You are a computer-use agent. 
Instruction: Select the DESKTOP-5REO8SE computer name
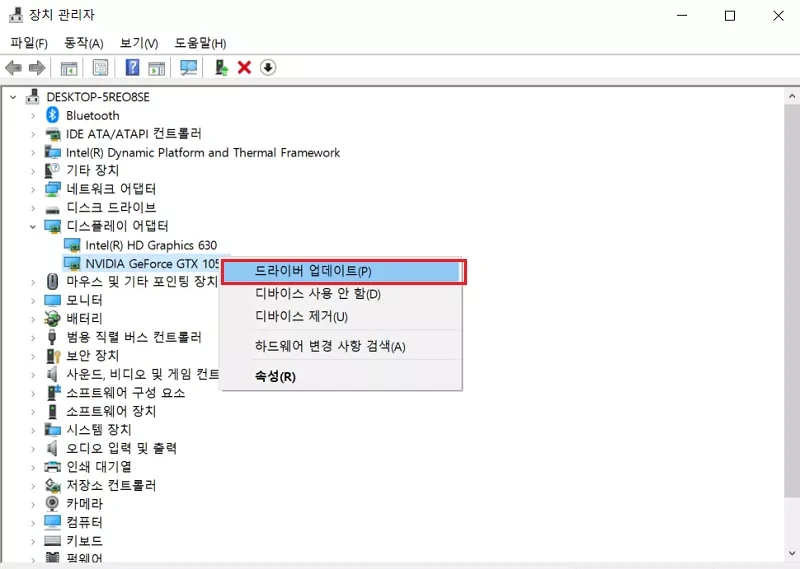(98, 97)
